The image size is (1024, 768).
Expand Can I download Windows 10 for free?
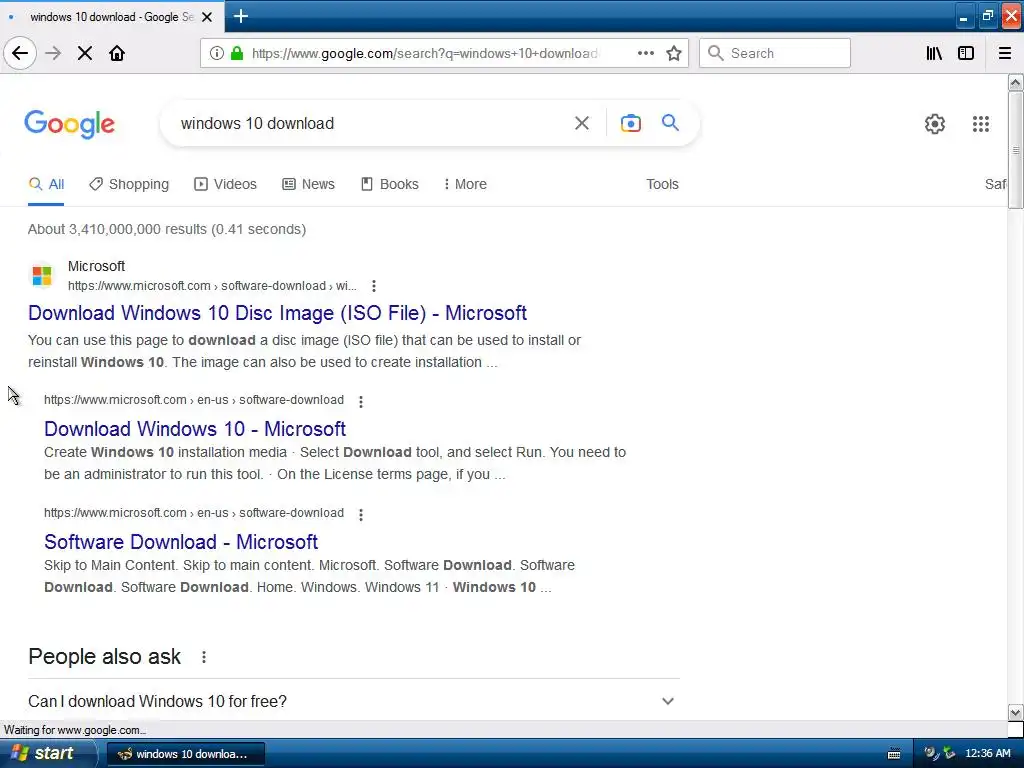click(353, 701)
